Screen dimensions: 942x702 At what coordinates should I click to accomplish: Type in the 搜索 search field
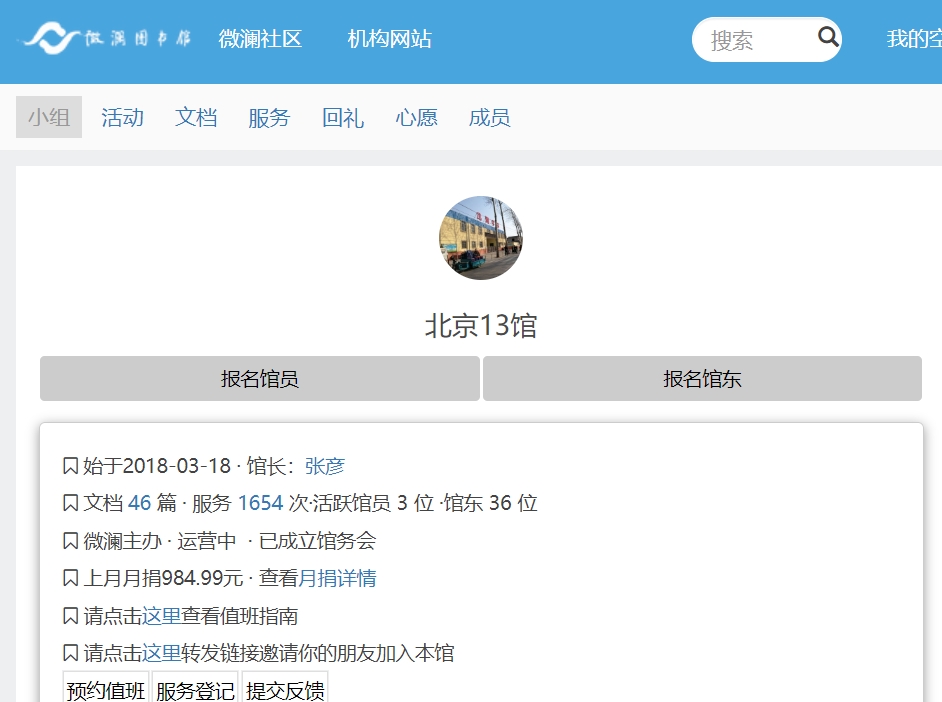click(755, 40)
